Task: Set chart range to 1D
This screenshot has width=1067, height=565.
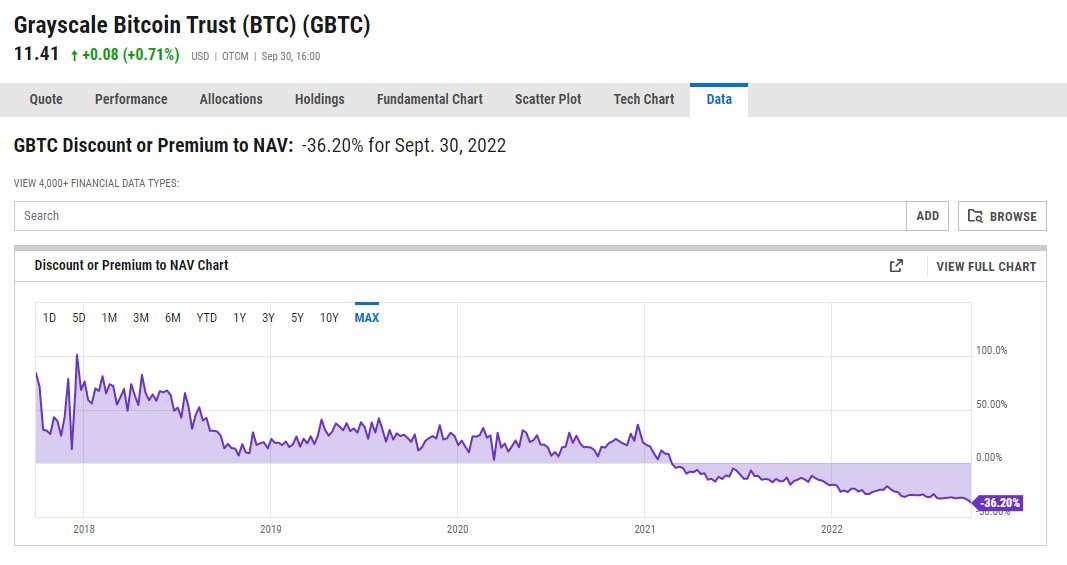Action: point(49,318)
